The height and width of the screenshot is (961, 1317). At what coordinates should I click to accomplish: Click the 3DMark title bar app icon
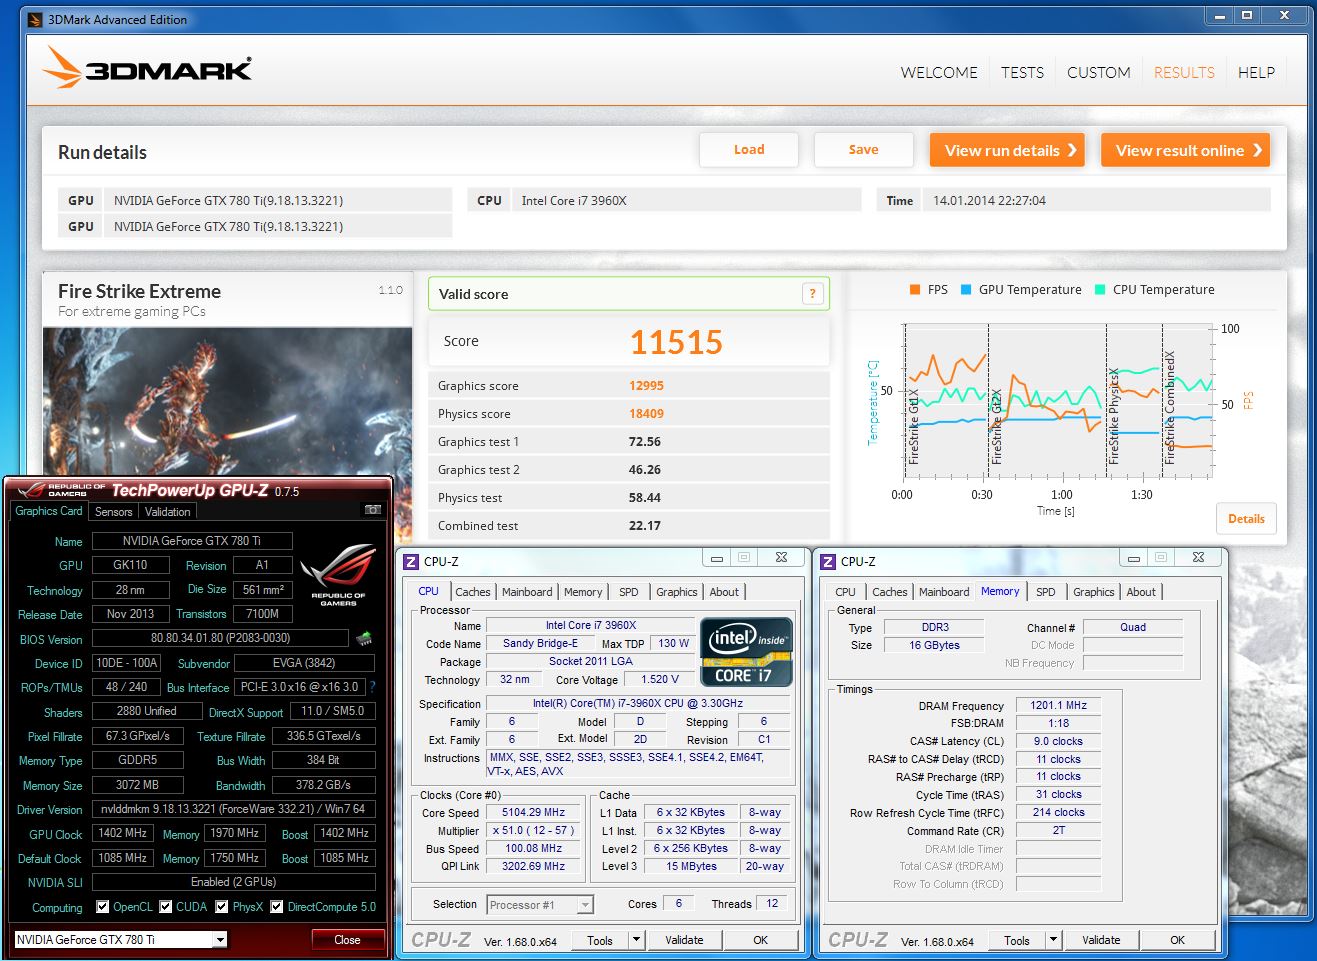click(x=35, y=19)
